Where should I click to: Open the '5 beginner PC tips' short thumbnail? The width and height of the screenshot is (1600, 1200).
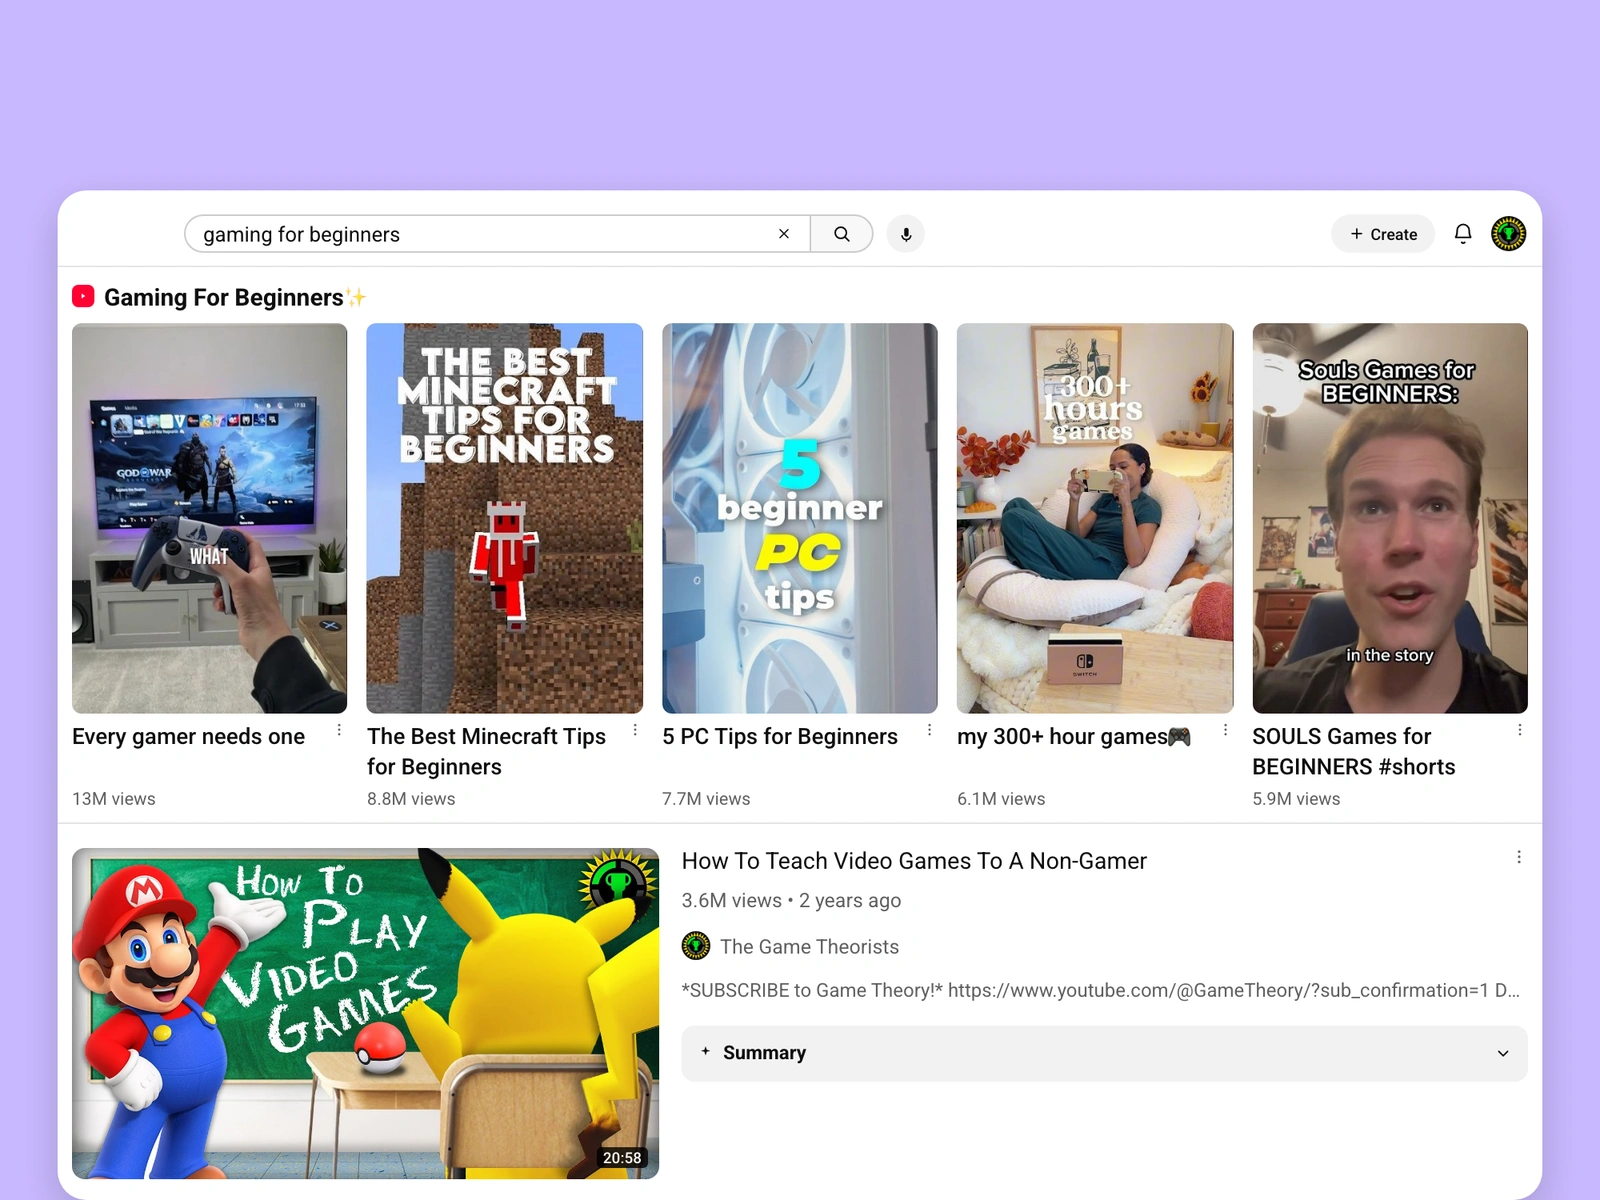(800, 518)
